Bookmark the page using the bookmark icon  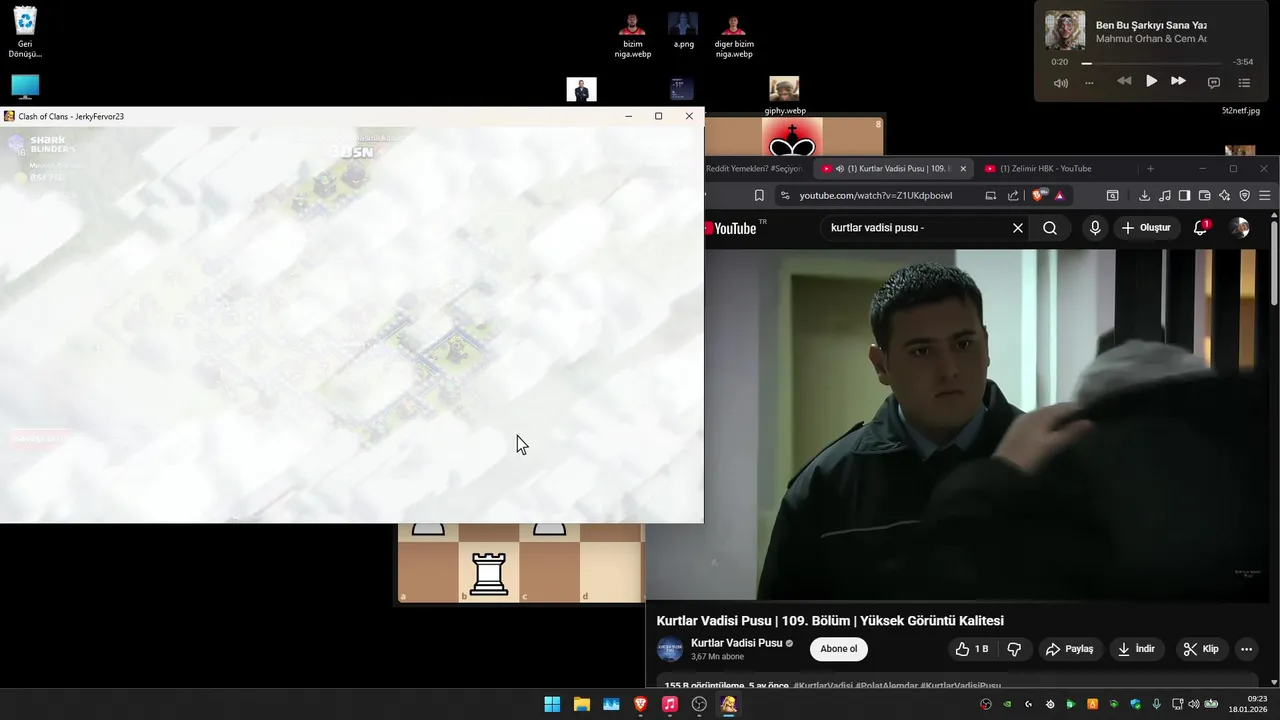759,196
